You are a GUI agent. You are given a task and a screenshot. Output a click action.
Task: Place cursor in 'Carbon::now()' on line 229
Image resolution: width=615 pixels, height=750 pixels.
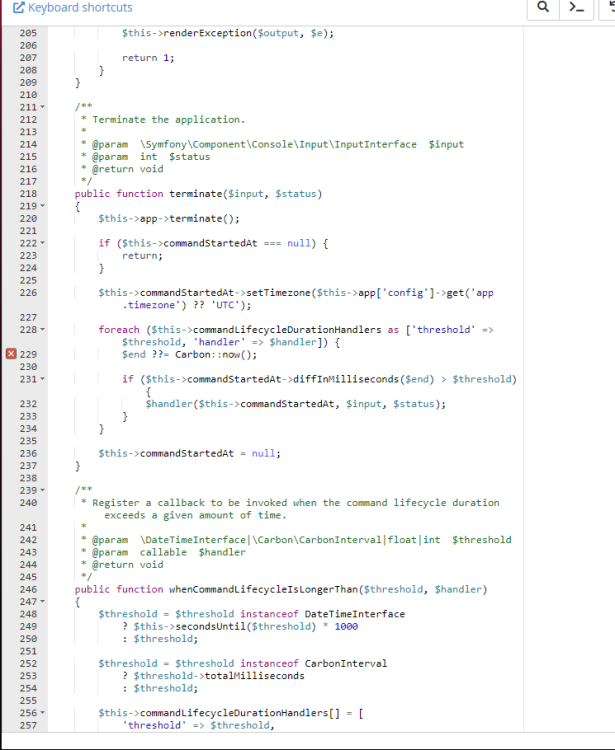coord(205,354)
